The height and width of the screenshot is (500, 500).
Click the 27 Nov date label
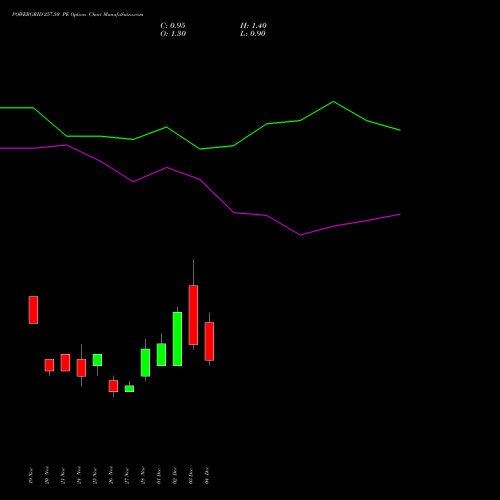click(x=127, y=475)
